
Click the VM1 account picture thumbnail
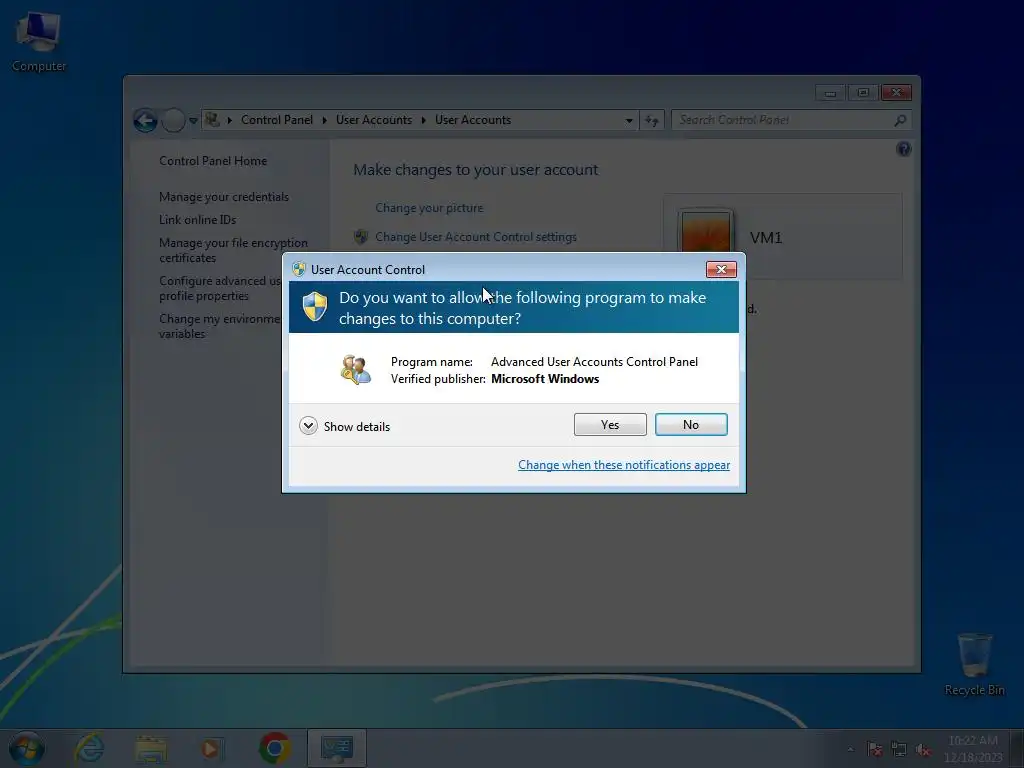pyautogui.click(x=705, y=232)
